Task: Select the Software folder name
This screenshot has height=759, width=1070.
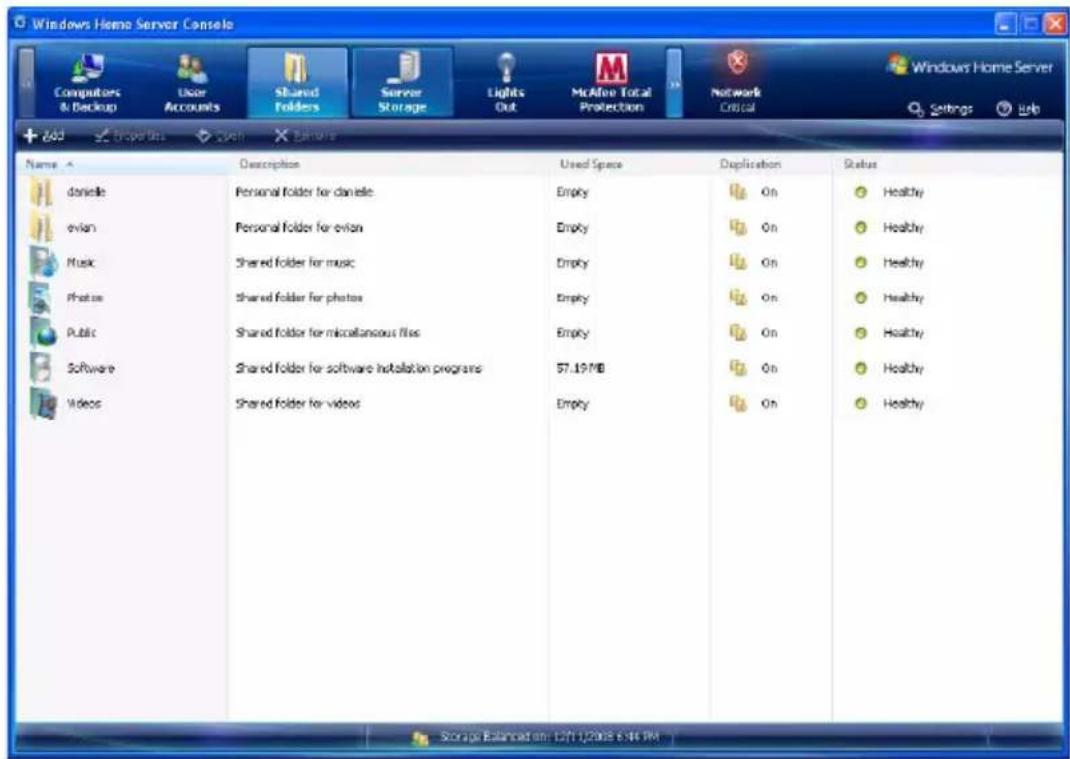Action: pos(91,368)
